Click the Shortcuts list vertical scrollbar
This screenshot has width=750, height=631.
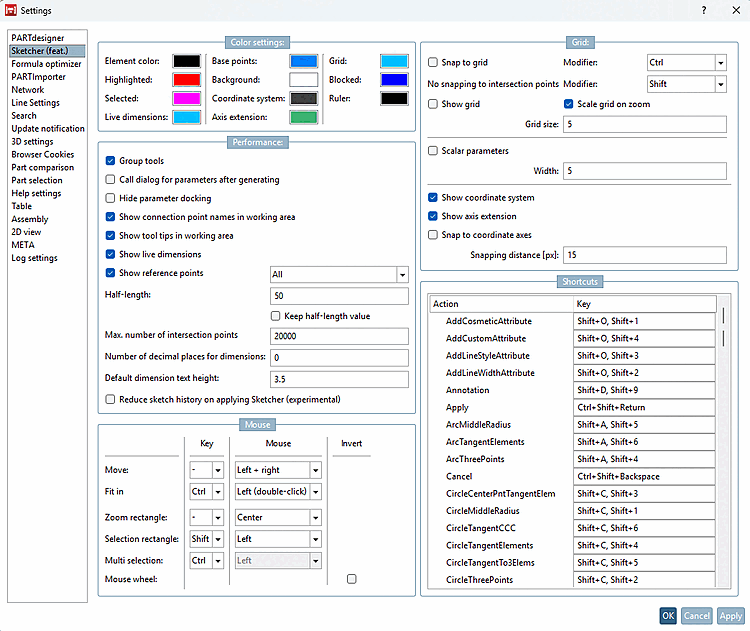click(723, 440)
